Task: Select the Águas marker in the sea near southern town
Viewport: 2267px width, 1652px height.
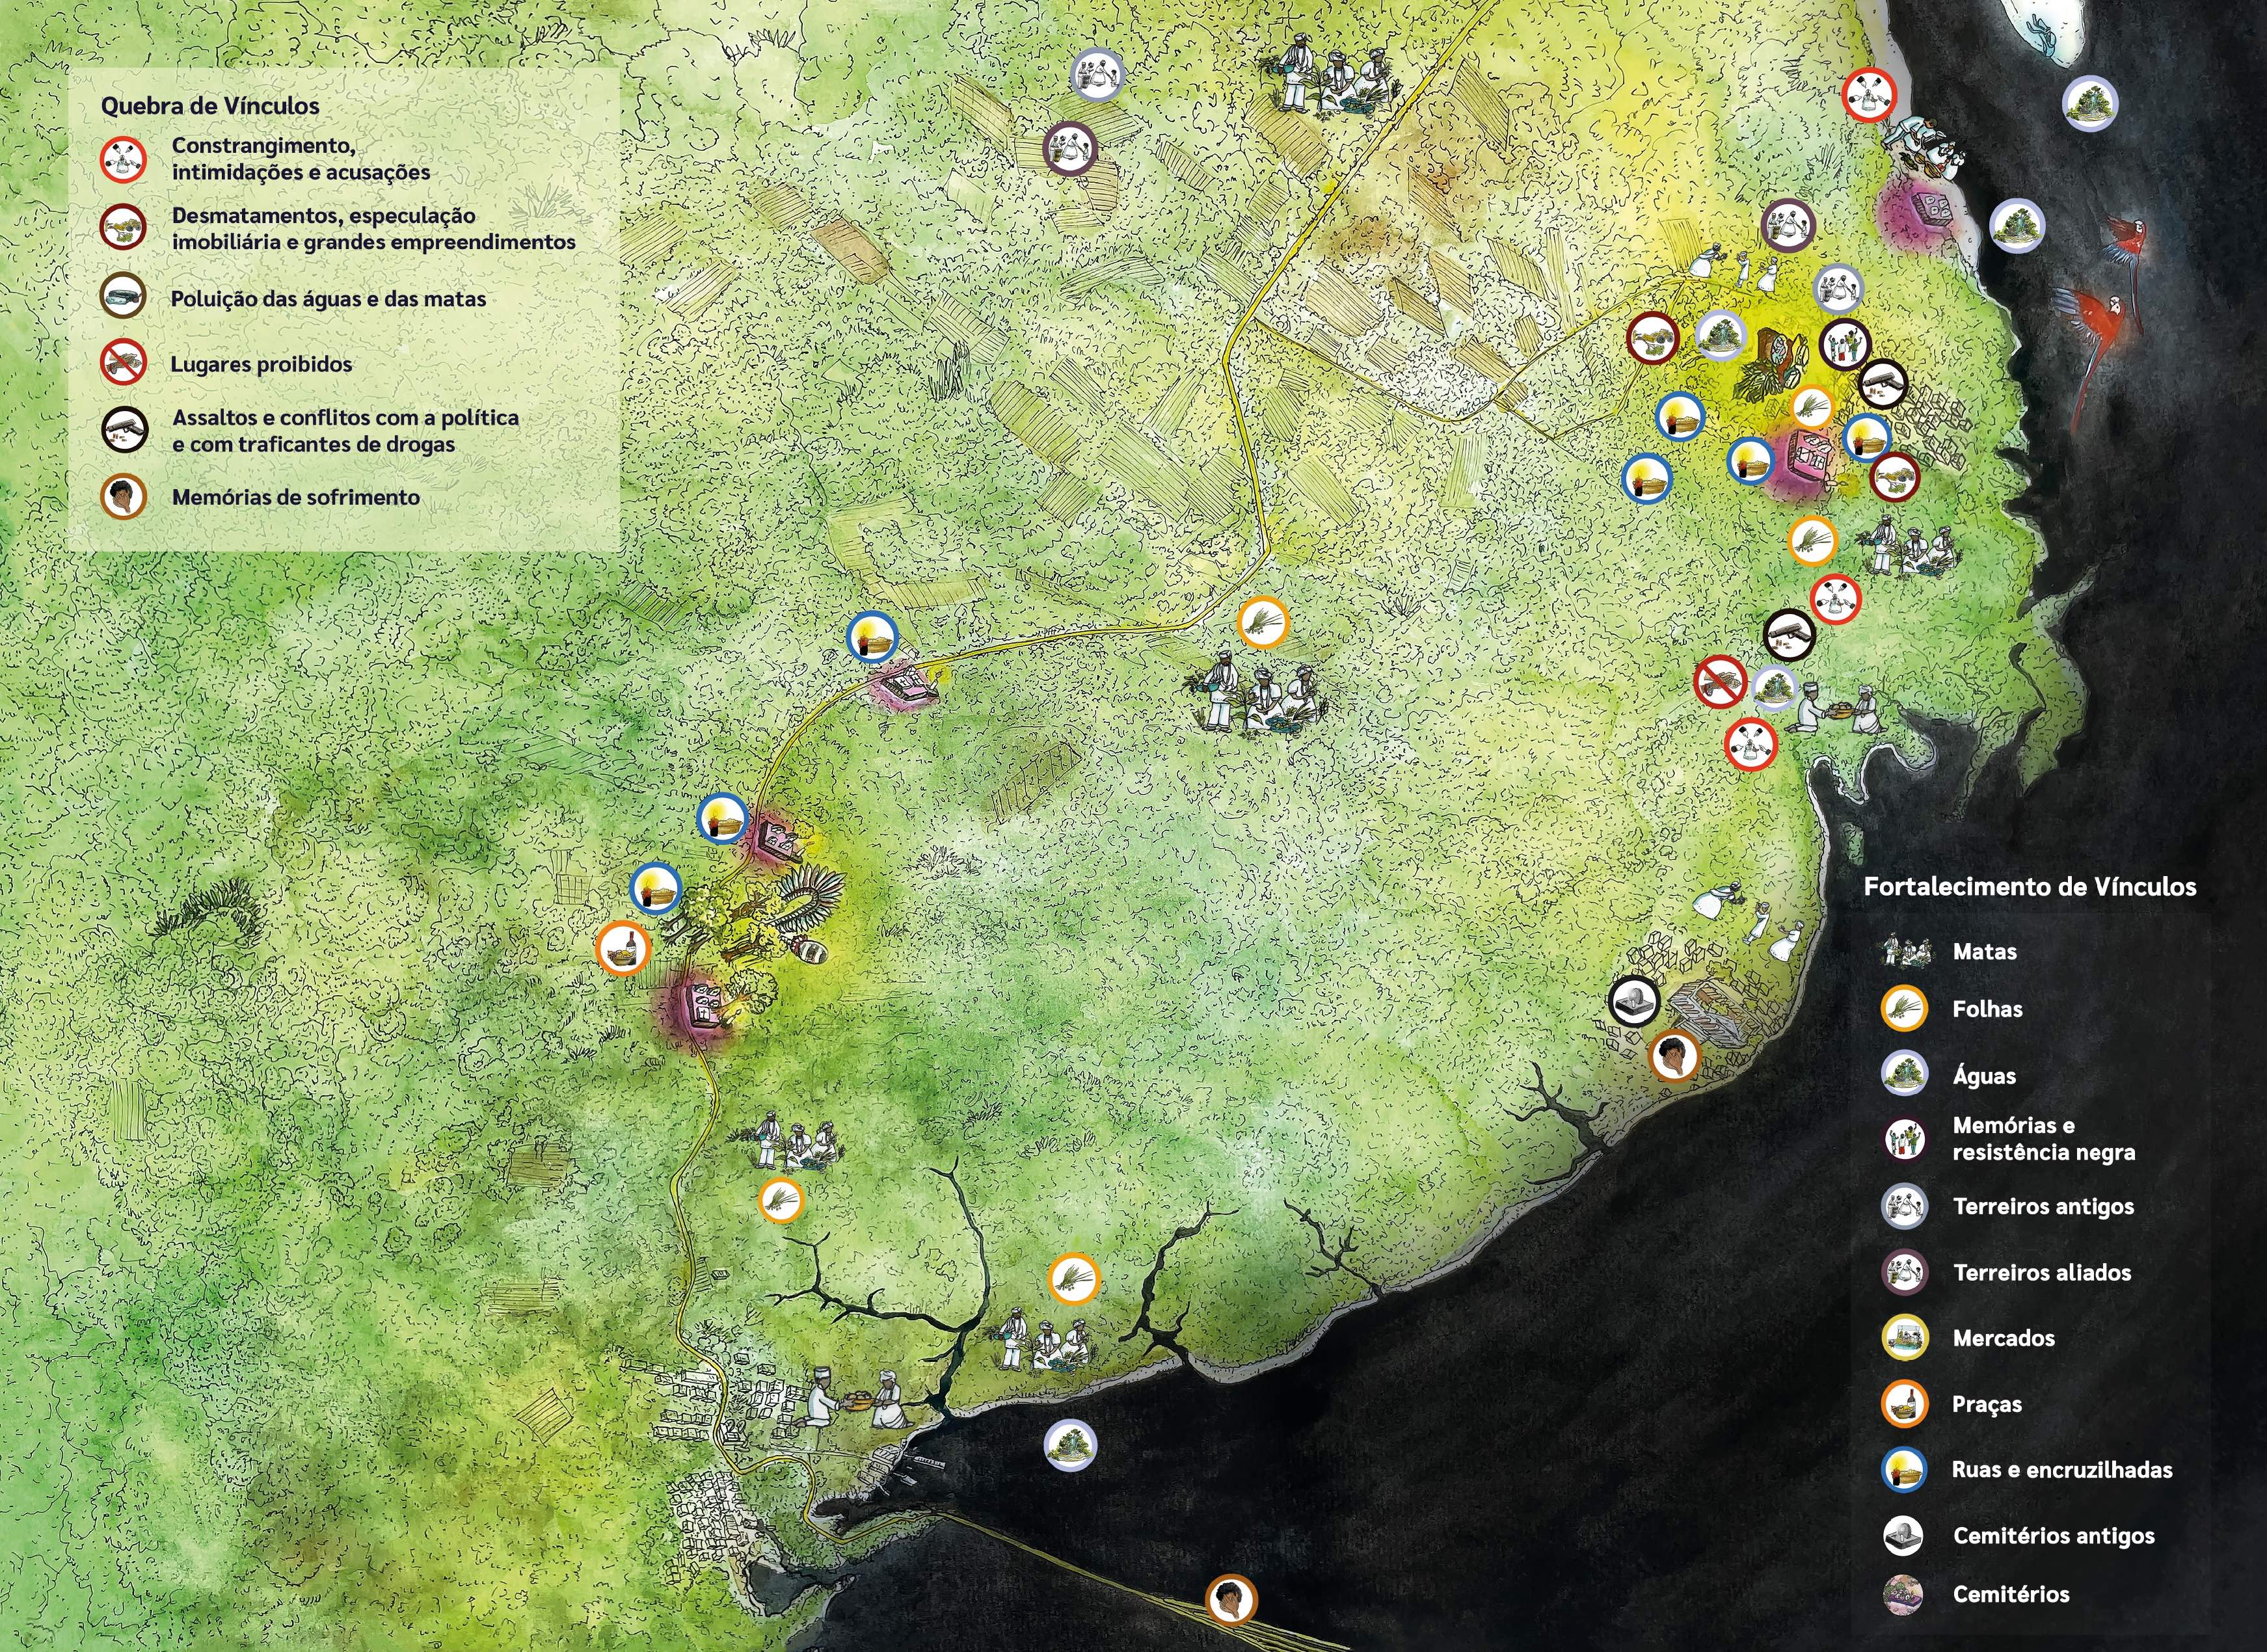Action: point(1070,1445)
